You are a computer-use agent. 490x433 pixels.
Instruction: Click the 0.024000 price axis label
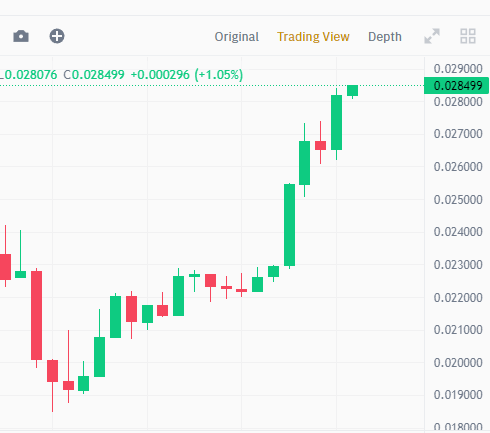458,232
